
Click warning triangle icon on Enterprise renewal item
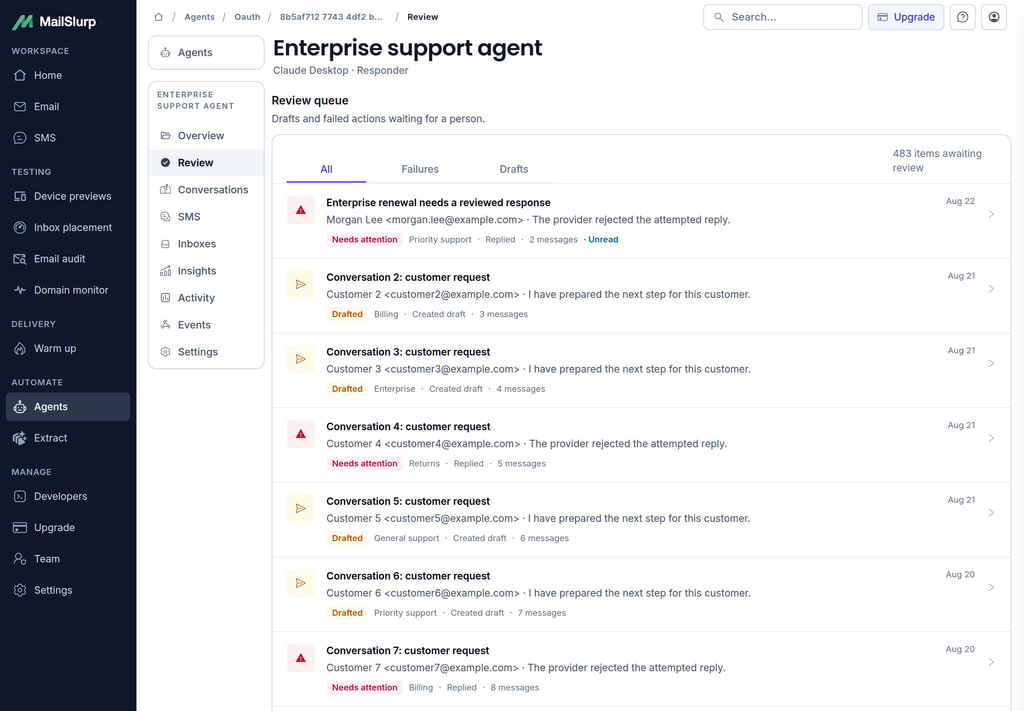point(300,210)
